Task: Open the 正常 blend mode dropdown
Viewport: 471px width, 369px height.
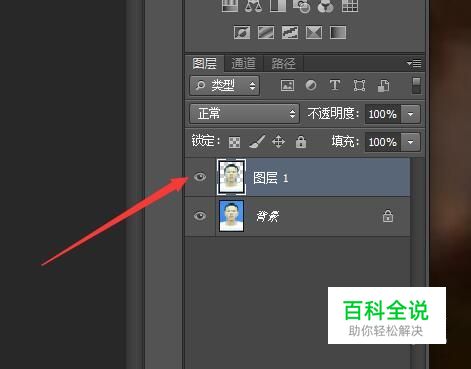Action: point(244,114)
